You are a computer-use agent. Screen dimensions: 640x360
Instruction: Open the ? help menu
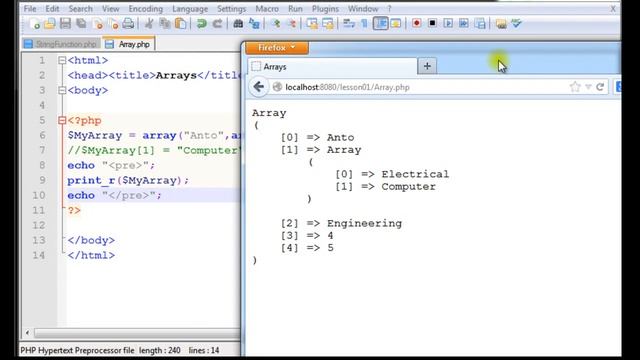(x=389, y=9)
